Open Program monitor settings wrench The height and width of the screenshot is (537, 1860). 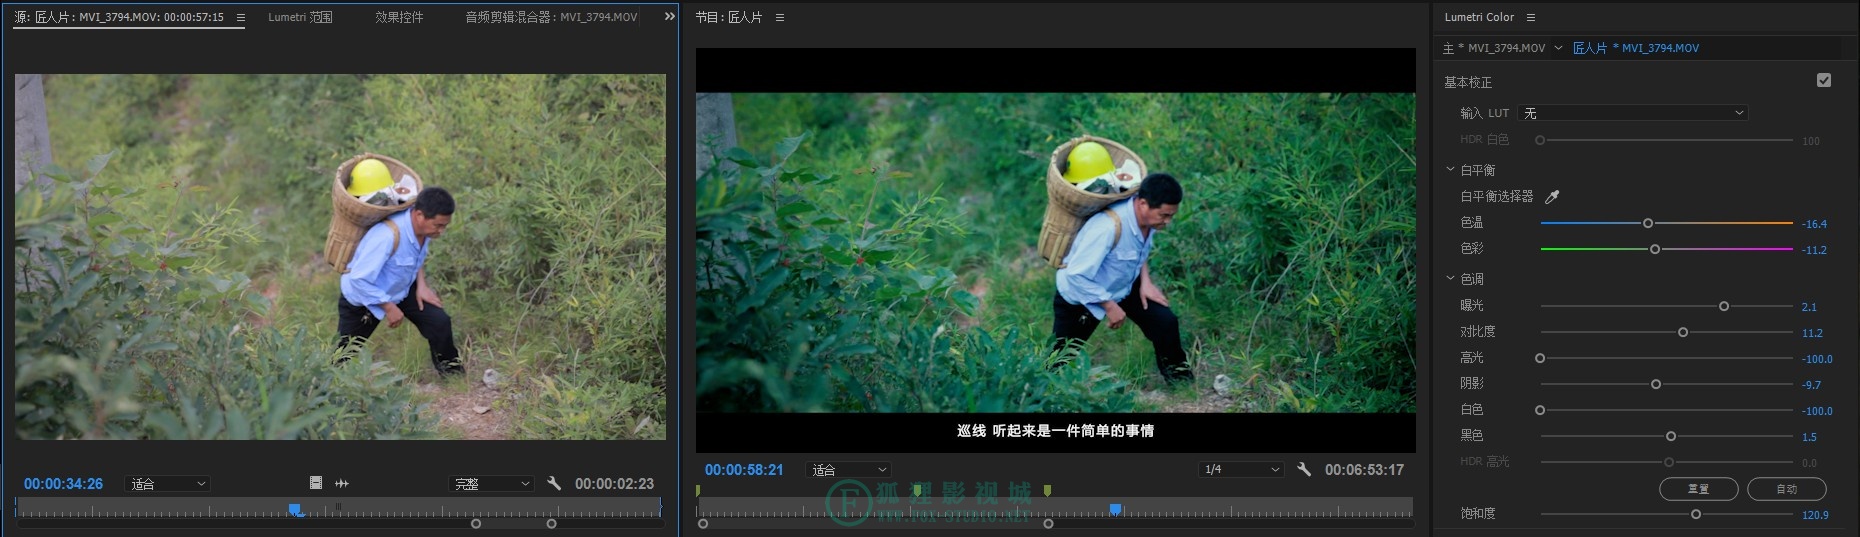click(1304, 469)
